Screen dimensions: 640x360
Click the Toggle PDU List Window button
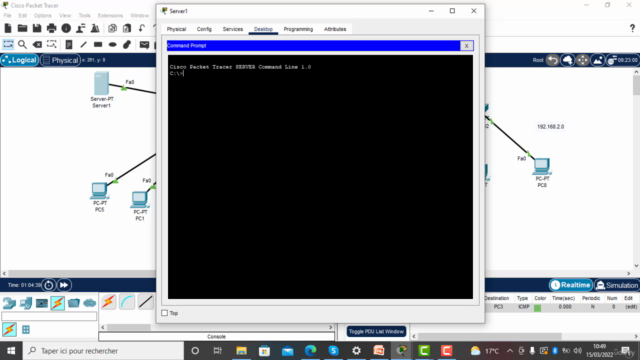376,331
